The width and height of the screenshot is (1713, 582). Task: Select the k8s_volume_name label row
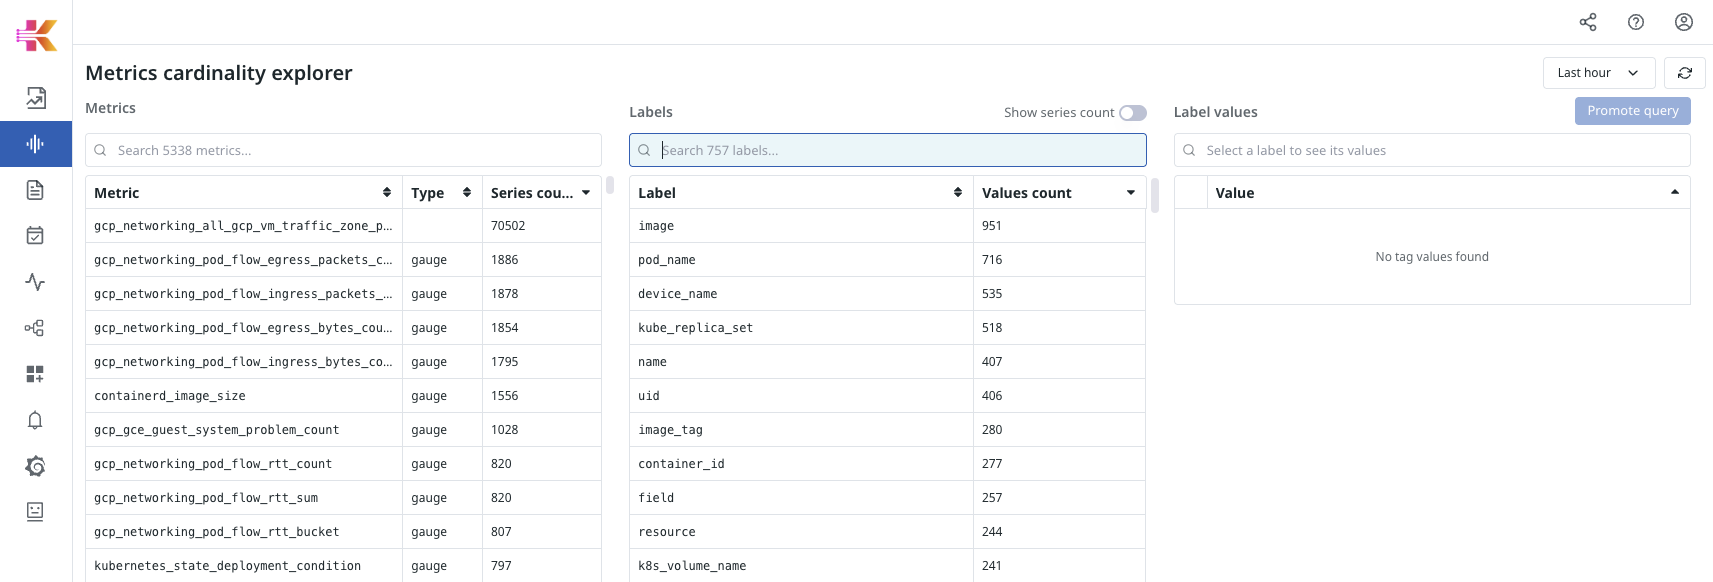888,566
